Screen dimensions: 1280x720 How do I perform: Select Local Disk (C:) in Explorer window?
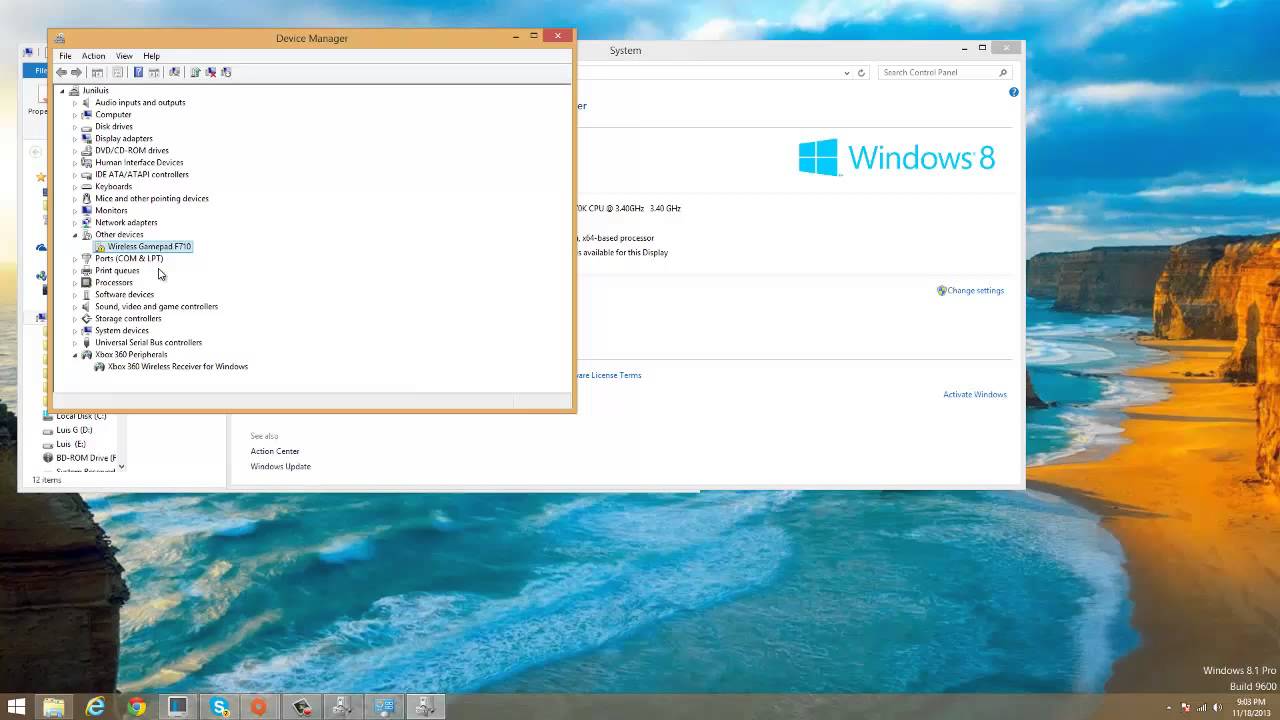(x=81, y=416)
